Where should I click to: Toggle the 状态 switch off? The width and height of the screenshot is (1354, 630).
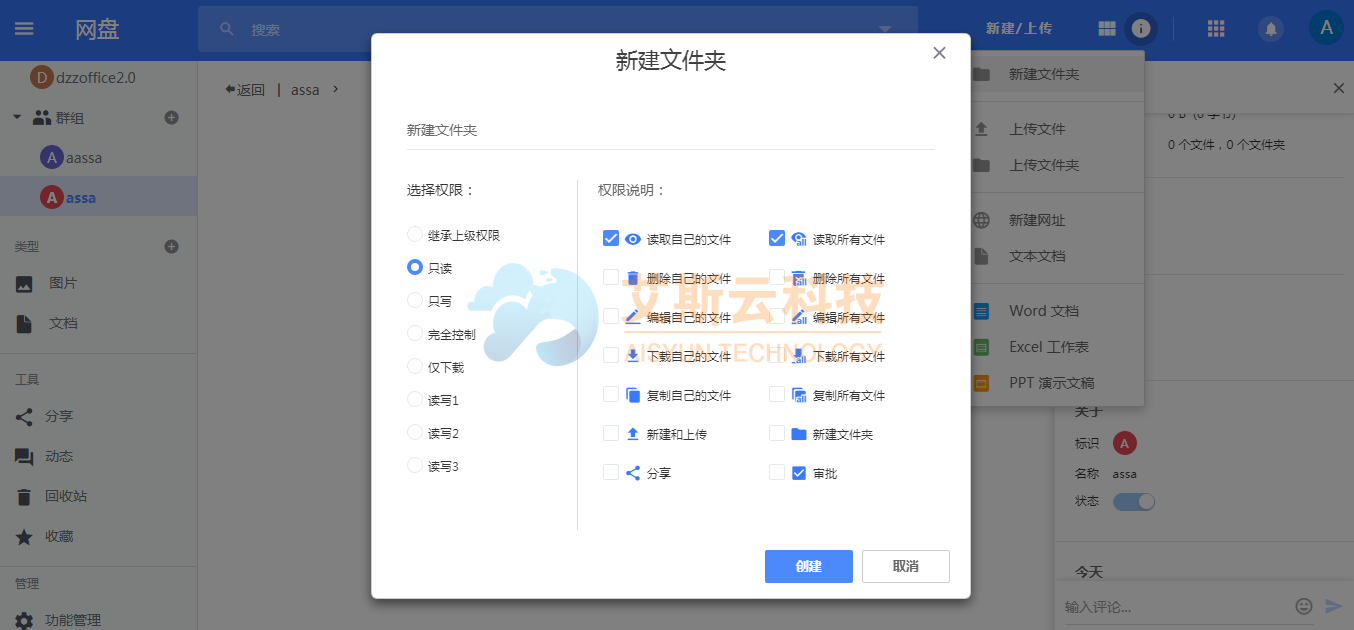tap(1134, 500)
